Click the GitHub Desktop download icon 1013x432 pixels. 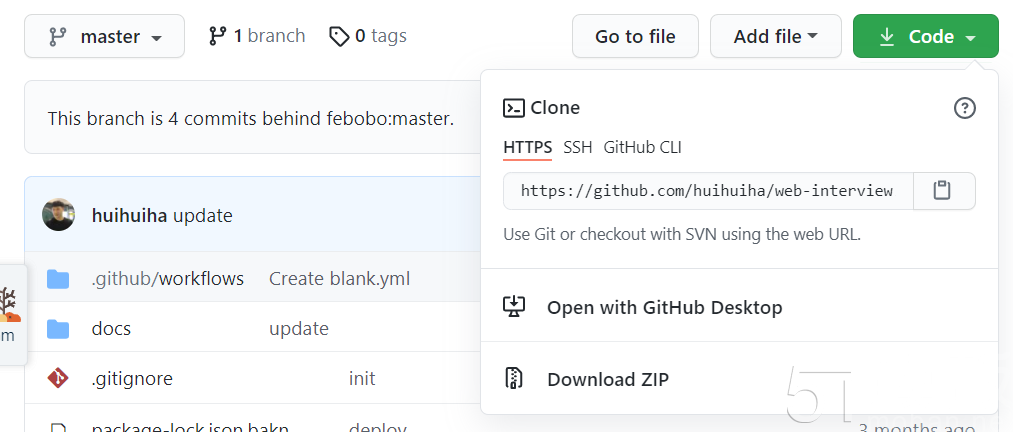(x=514, y=307)
